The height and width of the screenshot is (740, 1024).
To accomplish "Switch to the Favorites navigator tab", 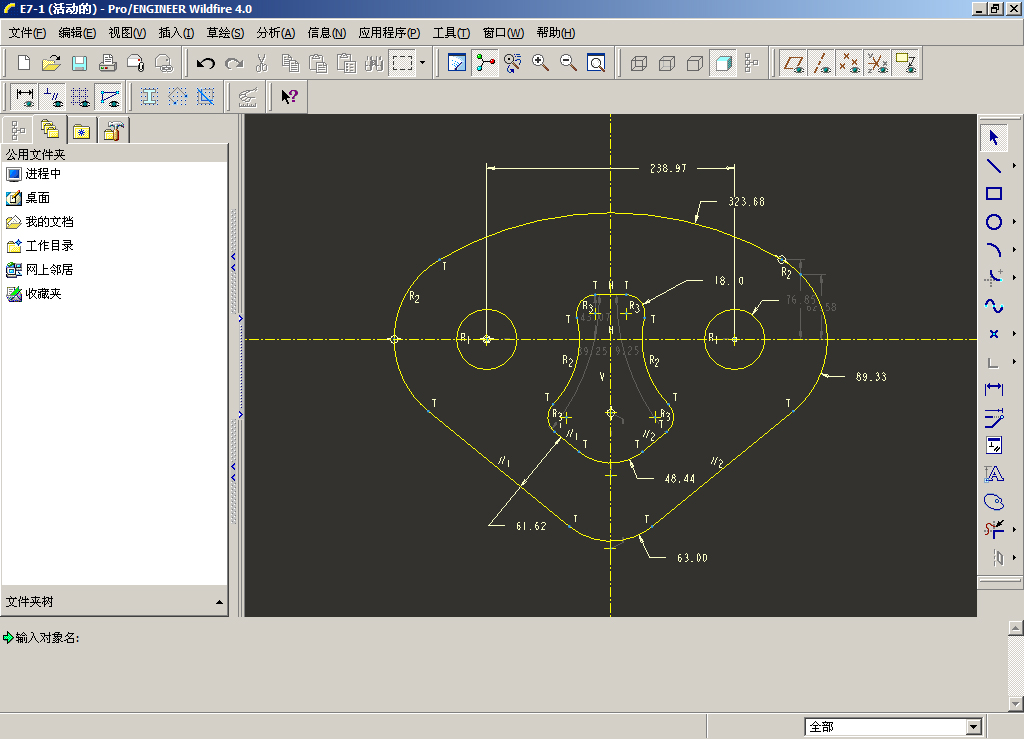I will tap(80, 130).
